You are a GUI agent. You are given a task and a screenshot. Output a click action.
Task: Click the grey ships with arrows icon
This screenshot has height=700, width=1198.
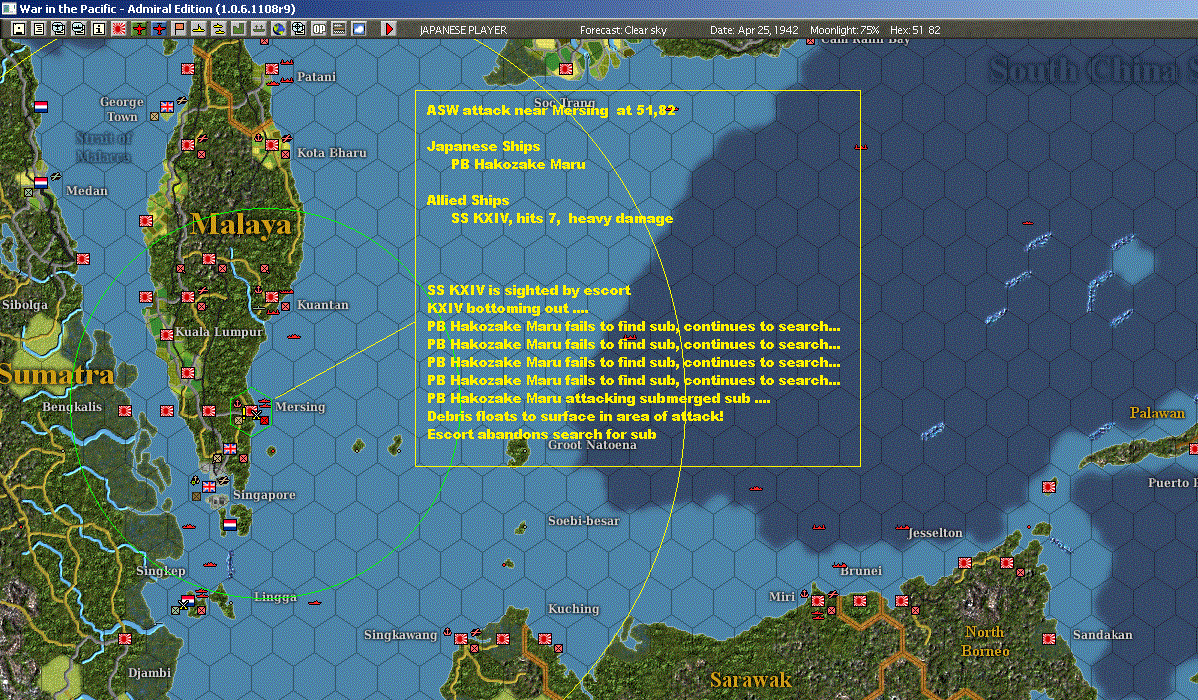pos(259,29)
